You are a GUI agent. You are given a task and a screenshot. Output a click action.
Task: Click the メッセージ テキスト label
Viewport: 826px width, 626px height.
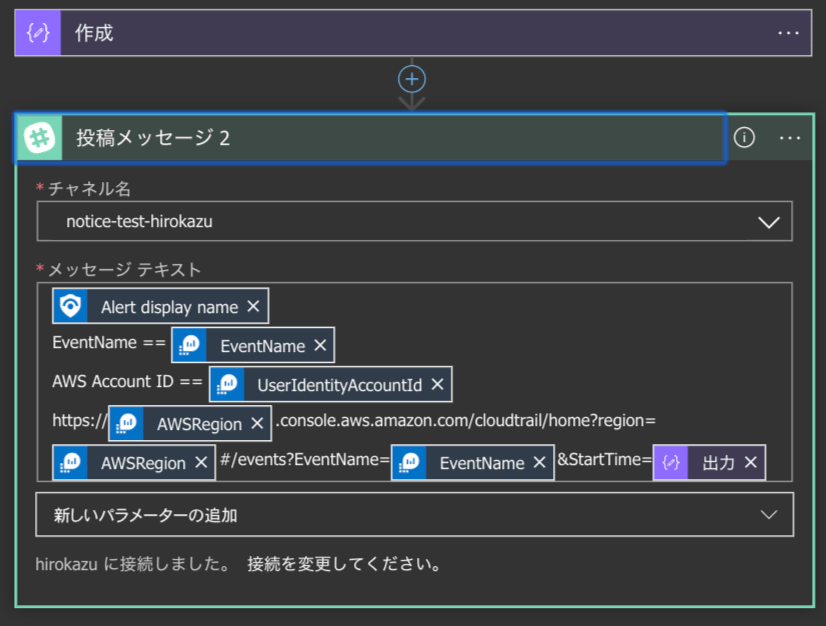(124, 269)
